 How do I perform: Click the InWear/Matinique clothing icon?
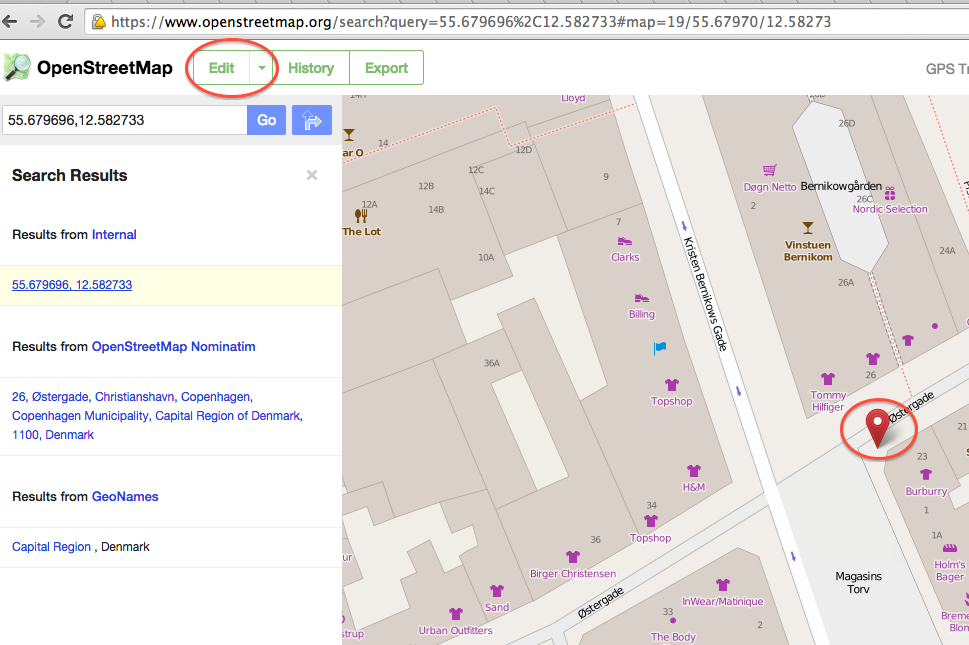point(723,584)
